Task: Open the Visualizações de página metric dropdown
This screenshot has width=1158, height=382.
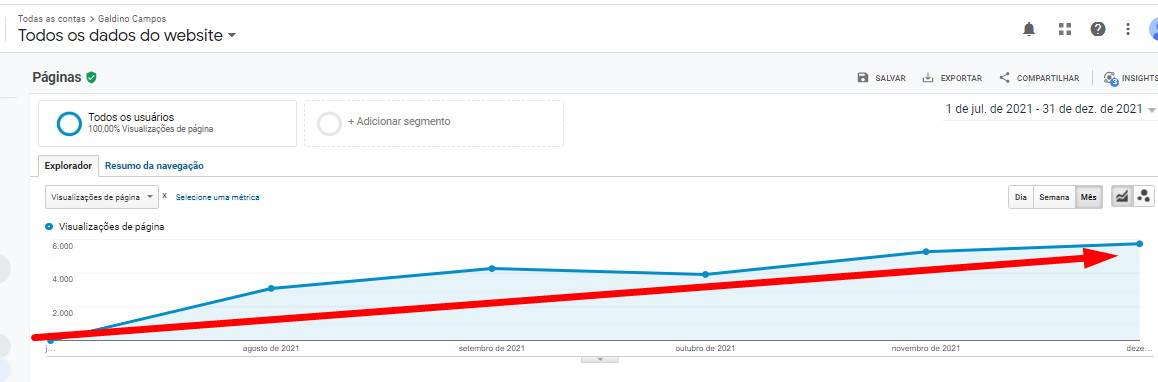Action: click(102, 197)
